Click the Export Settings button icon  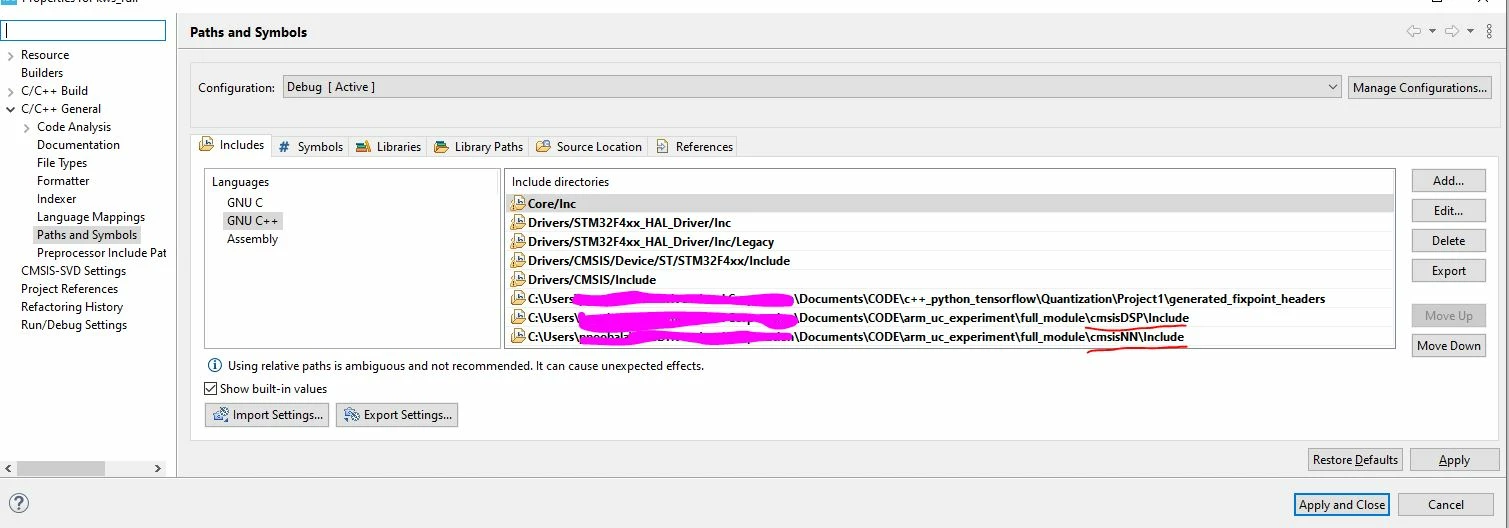351,415
